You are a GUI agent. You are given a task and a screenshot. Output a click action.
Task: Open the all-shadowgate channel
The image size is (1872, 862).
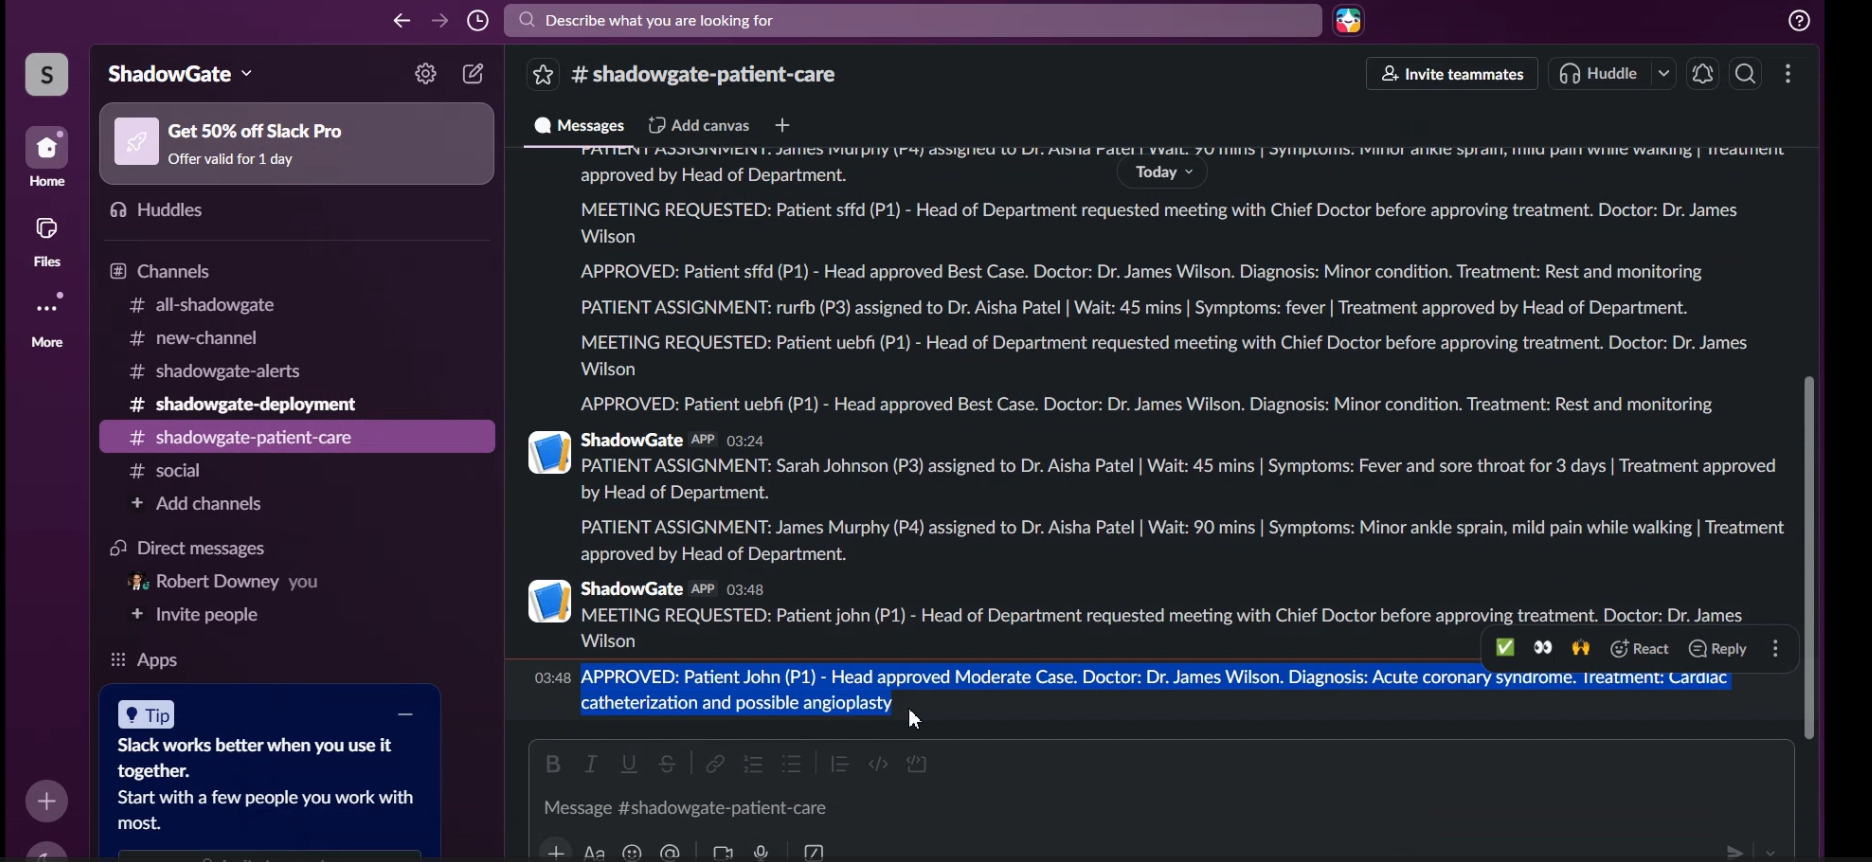(297, 305)
